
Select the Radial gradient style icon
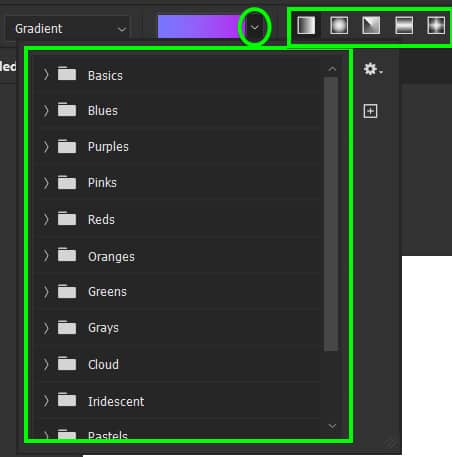pos(339,25)
